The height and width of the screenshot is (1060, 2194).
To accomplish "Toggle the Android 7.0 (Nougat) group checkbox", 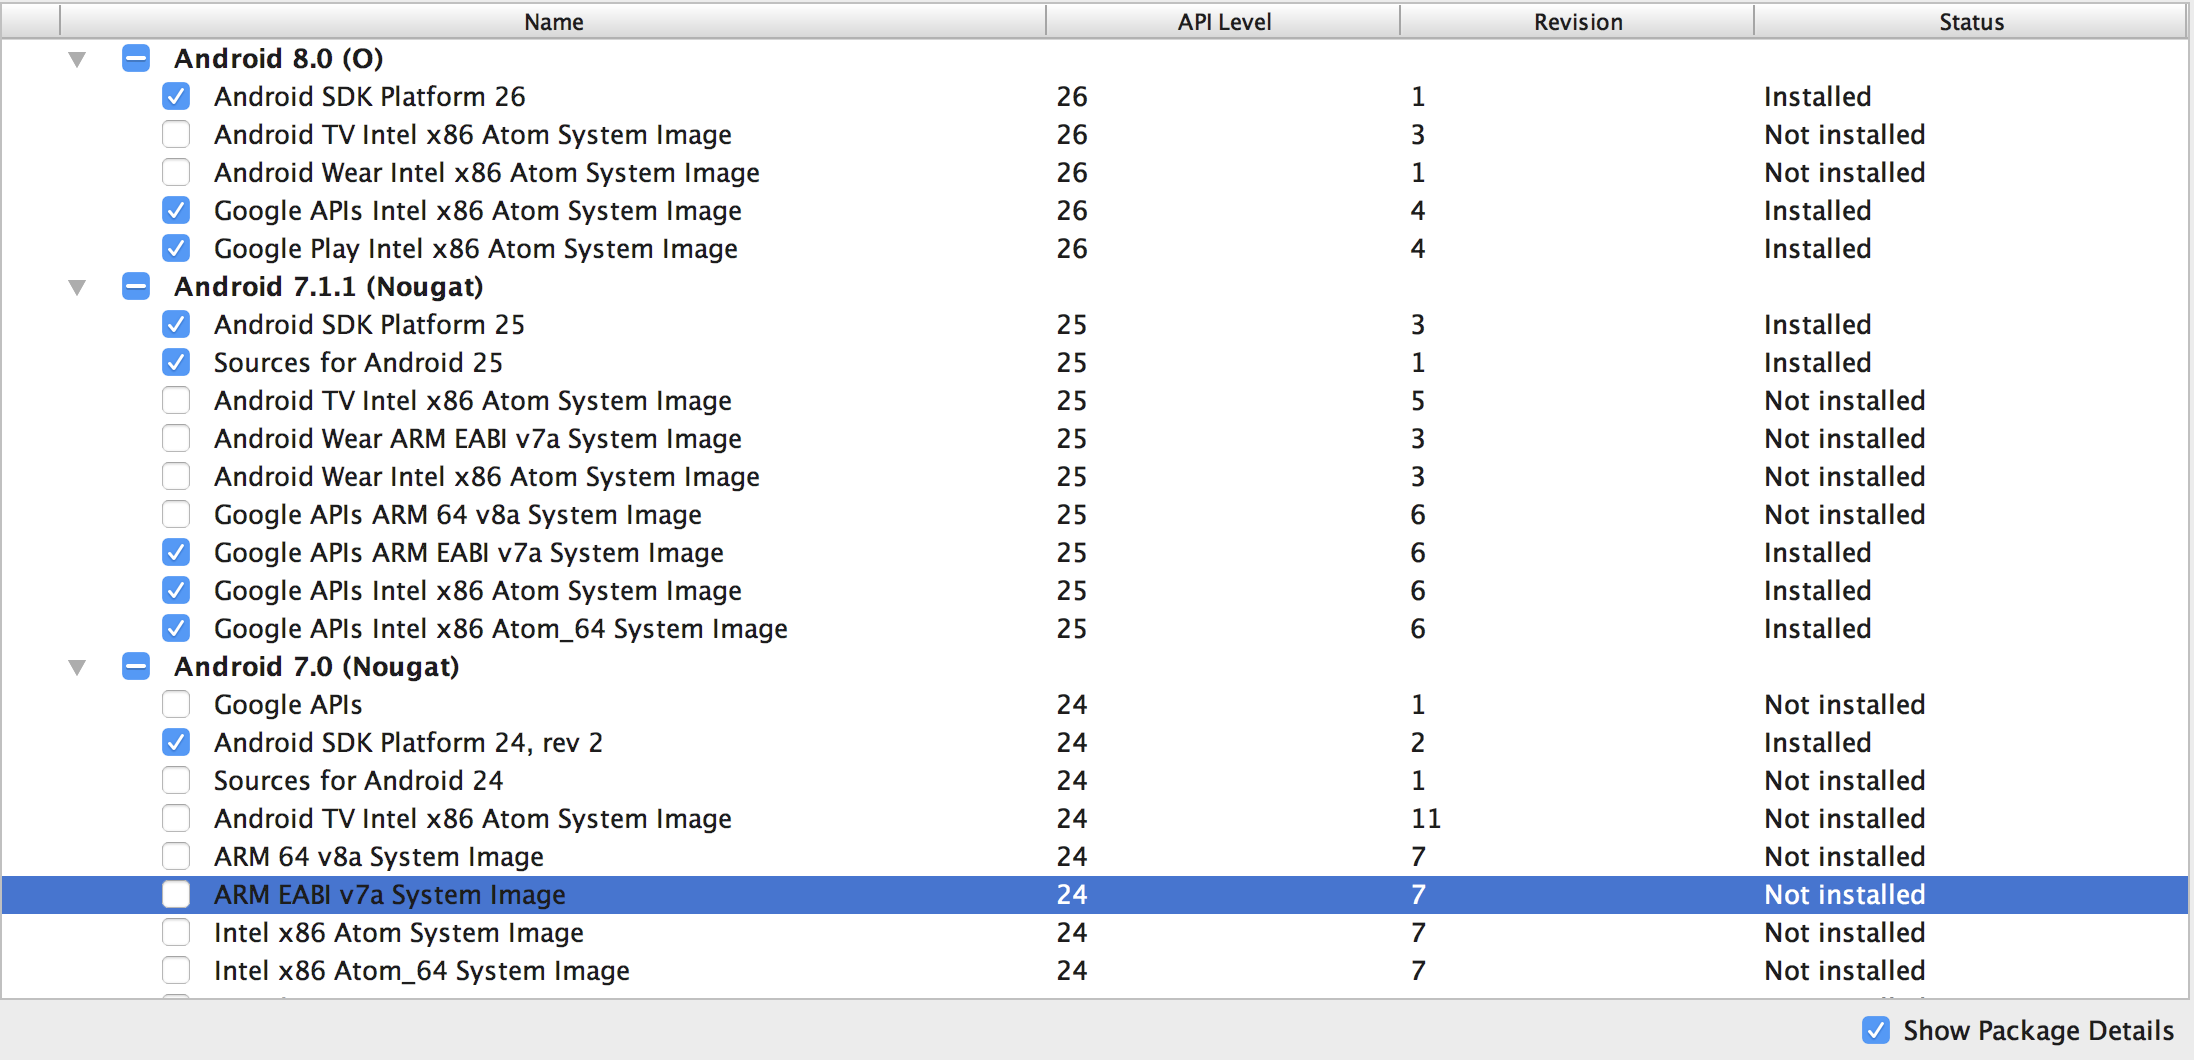I will tap(136, 666).
